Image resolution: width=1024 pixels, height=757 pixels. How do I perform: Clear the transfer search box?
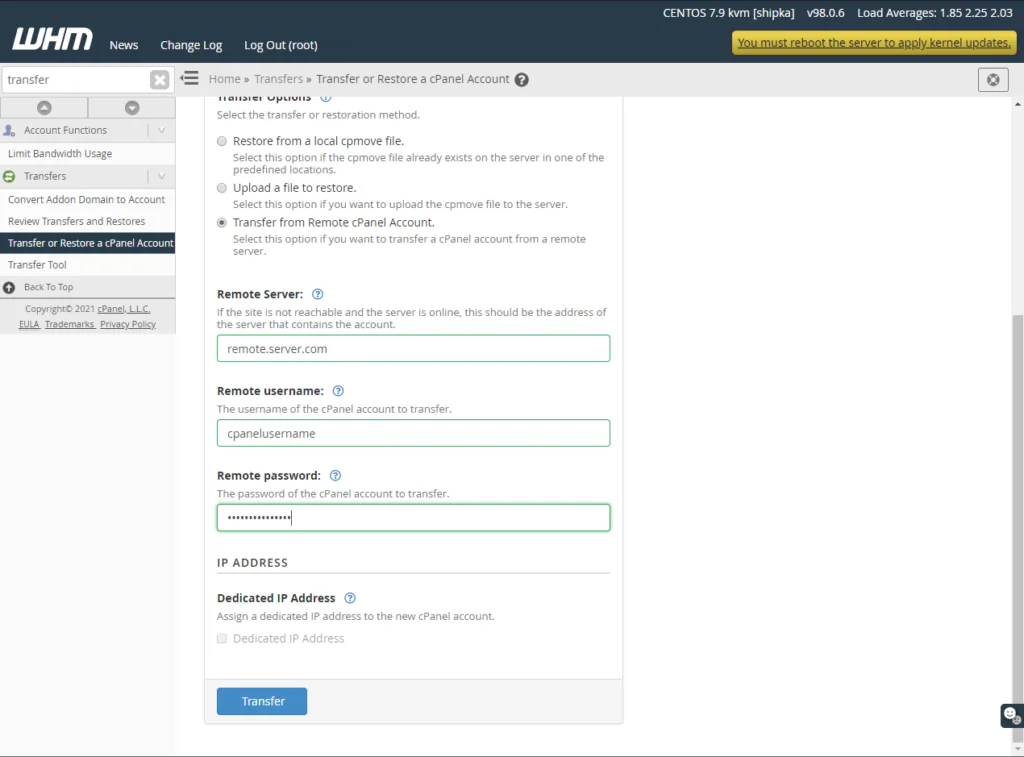coord(160,79)
